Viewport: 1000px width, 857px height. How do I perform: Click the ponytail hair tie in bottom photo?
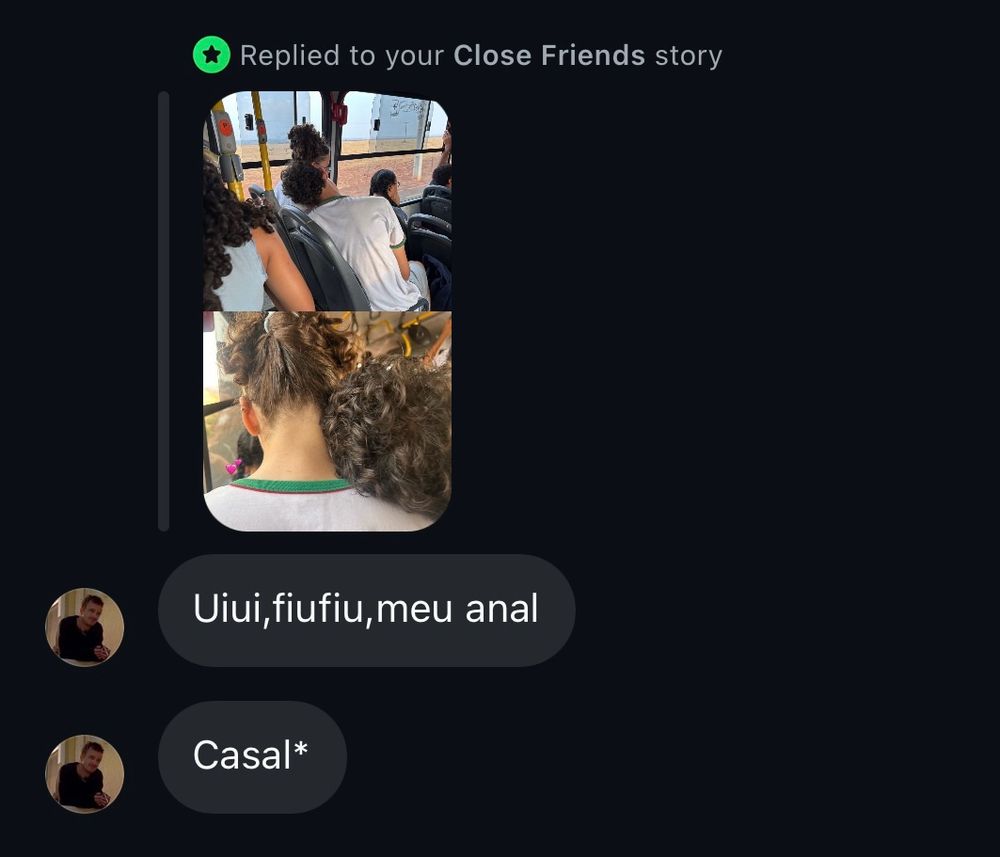(269, 320)
